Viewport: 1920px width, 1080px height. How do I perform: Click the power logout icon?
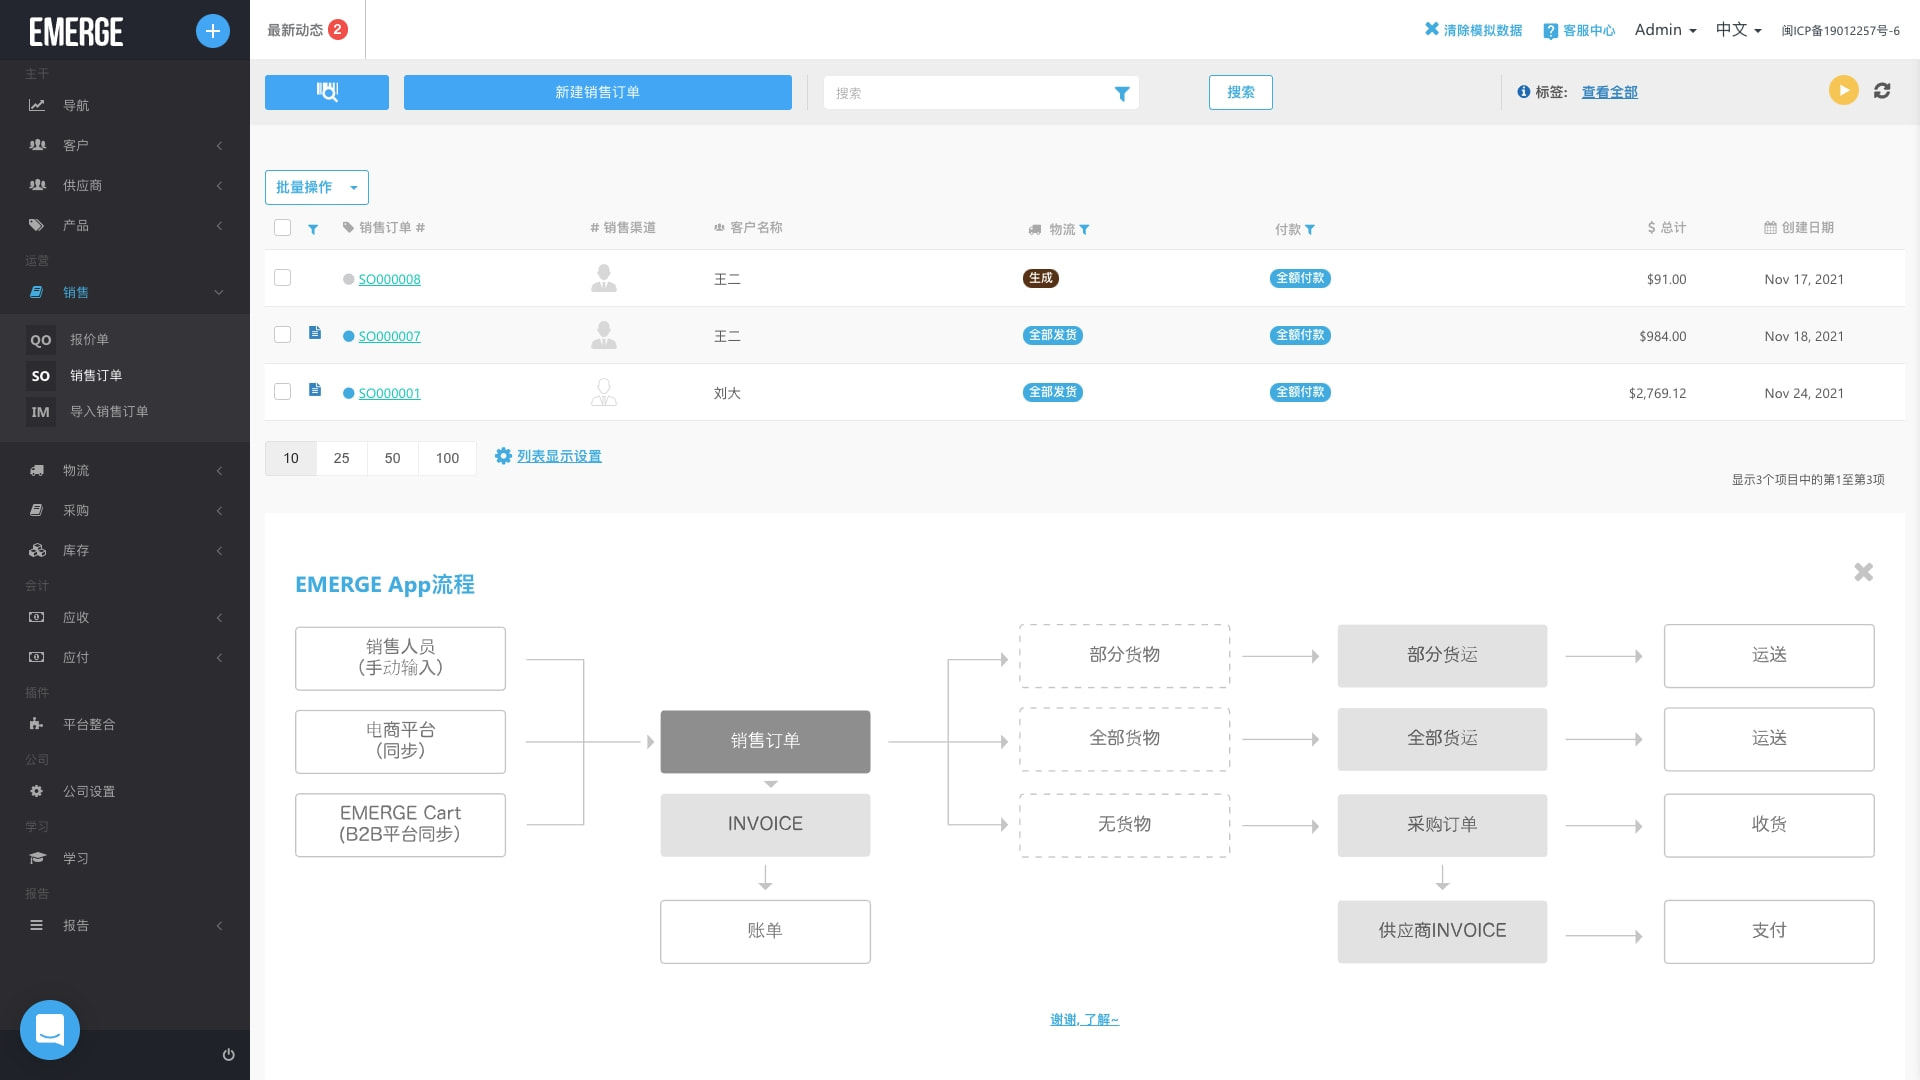click(x=228, y=1055)
